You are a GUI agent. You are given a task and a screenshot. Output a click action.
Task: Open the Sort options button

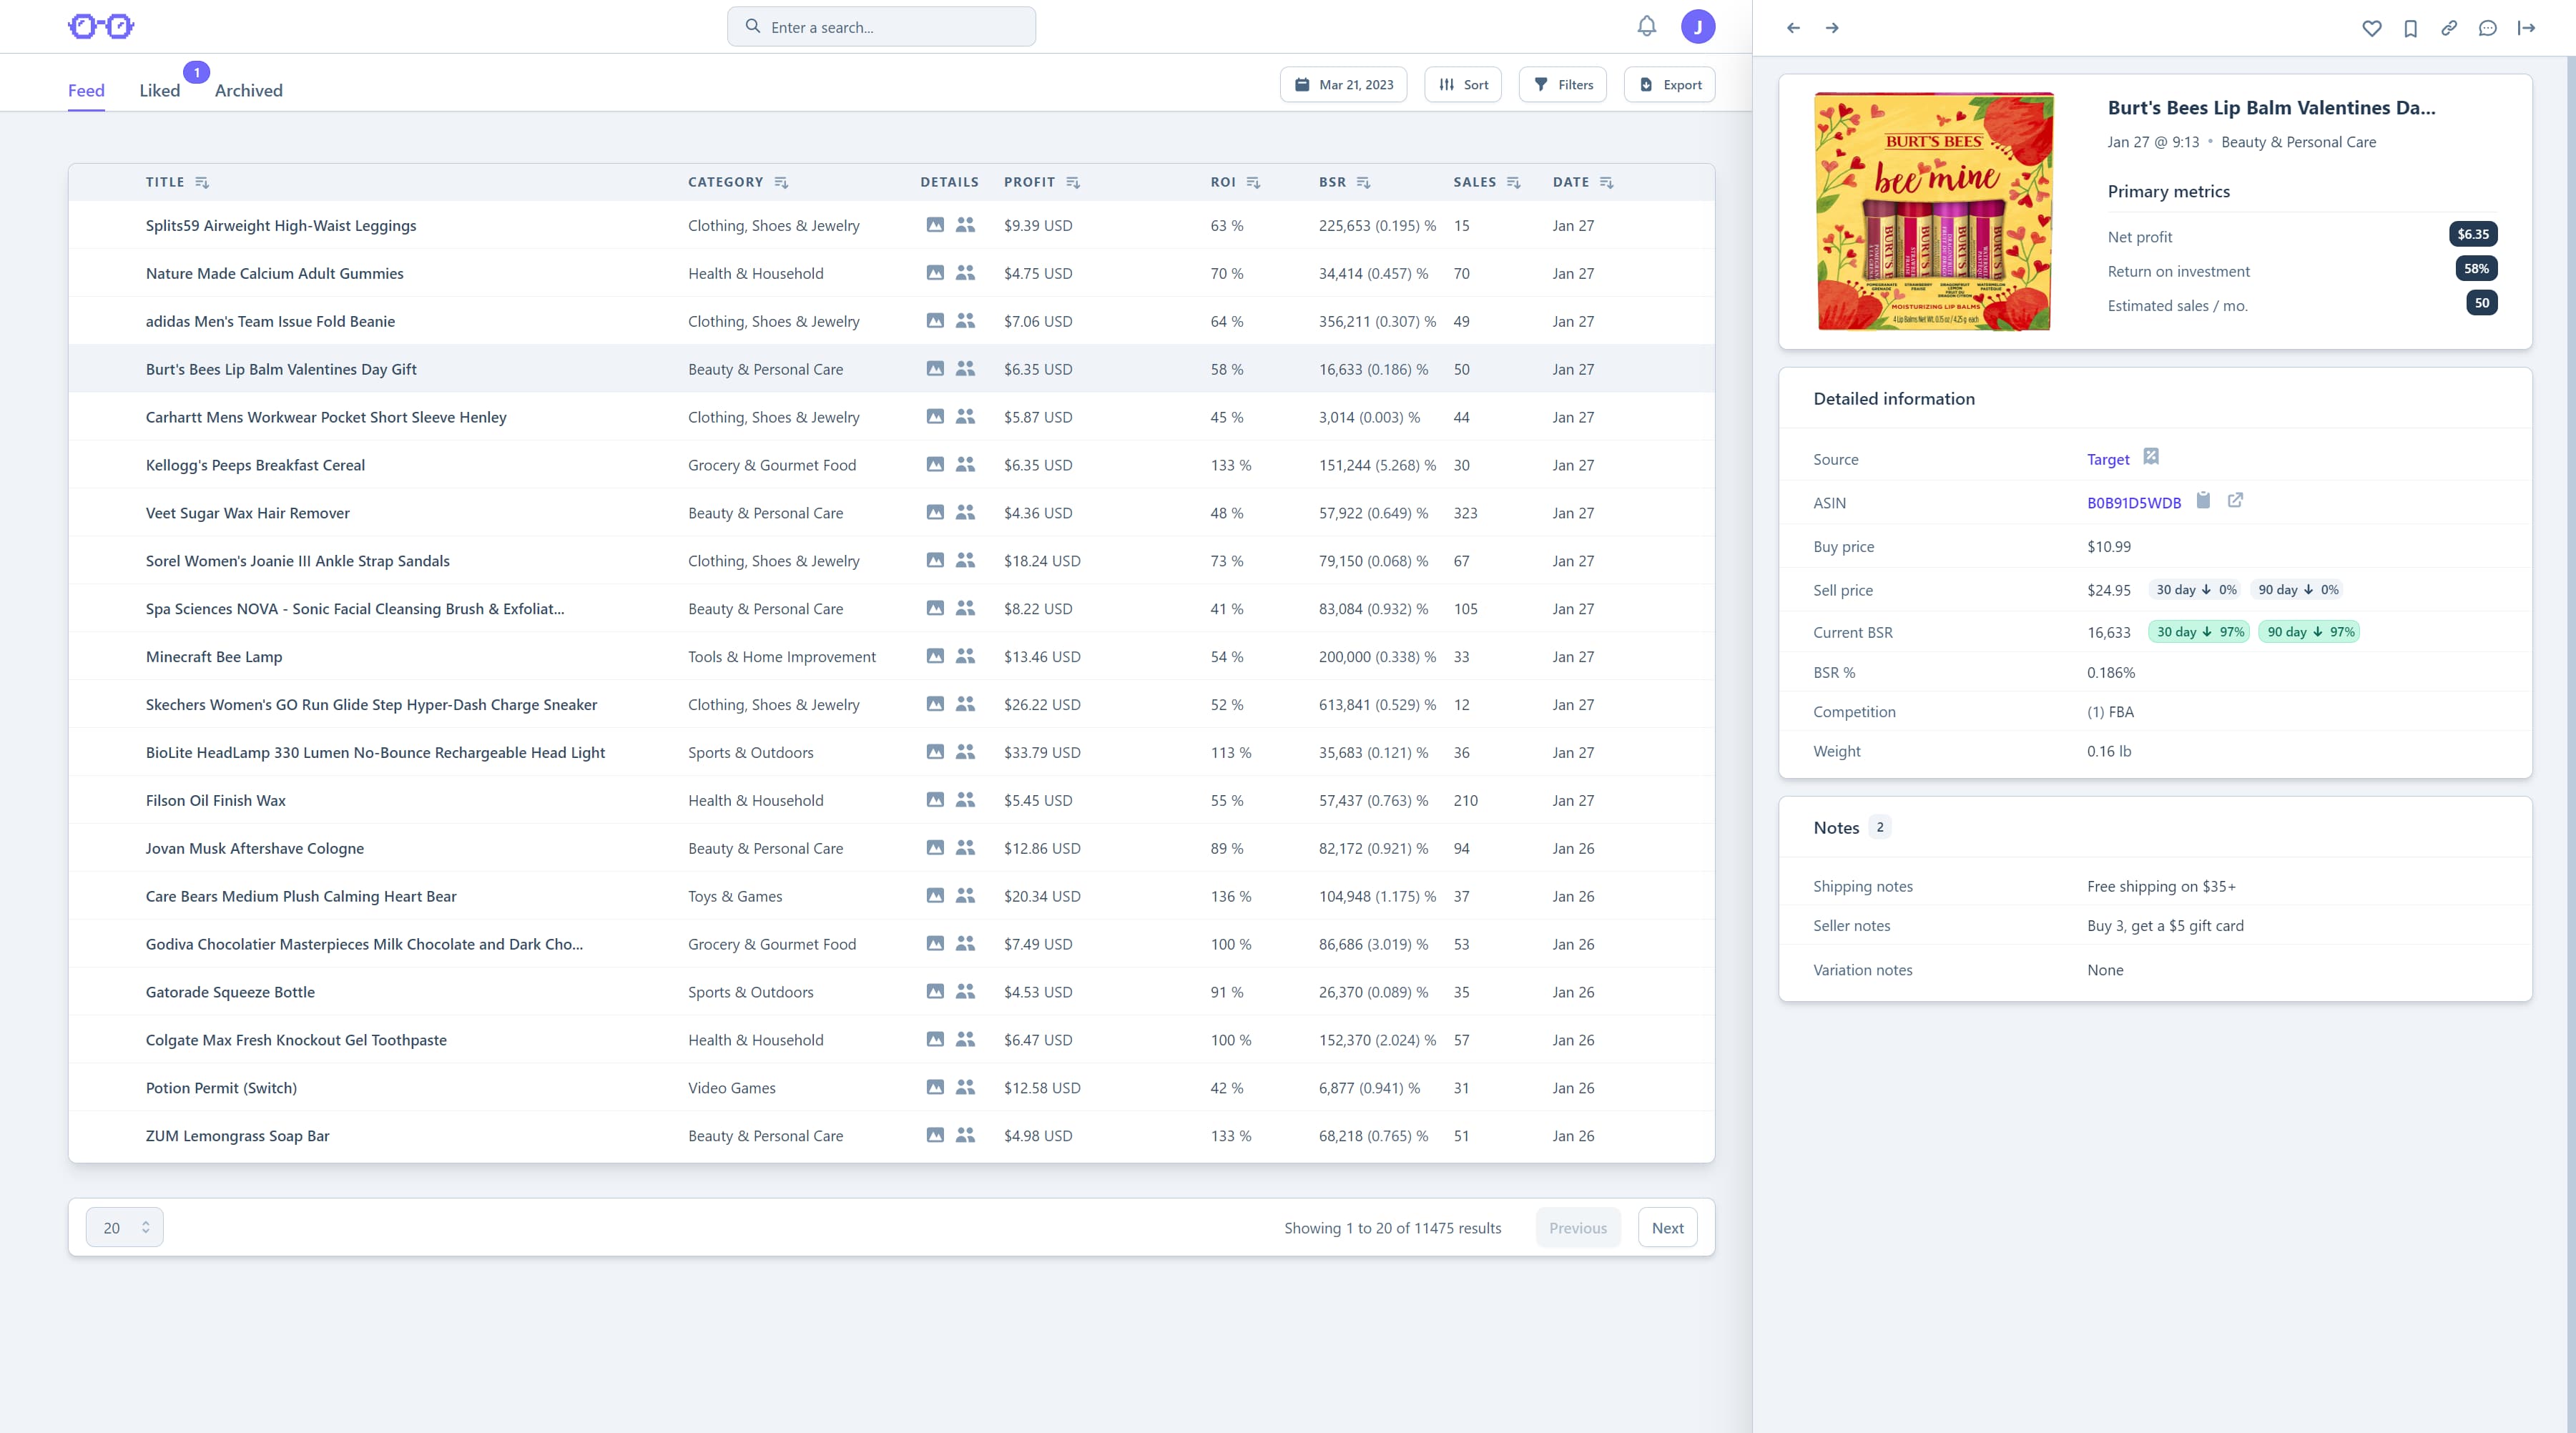(x=1463, y=85)
